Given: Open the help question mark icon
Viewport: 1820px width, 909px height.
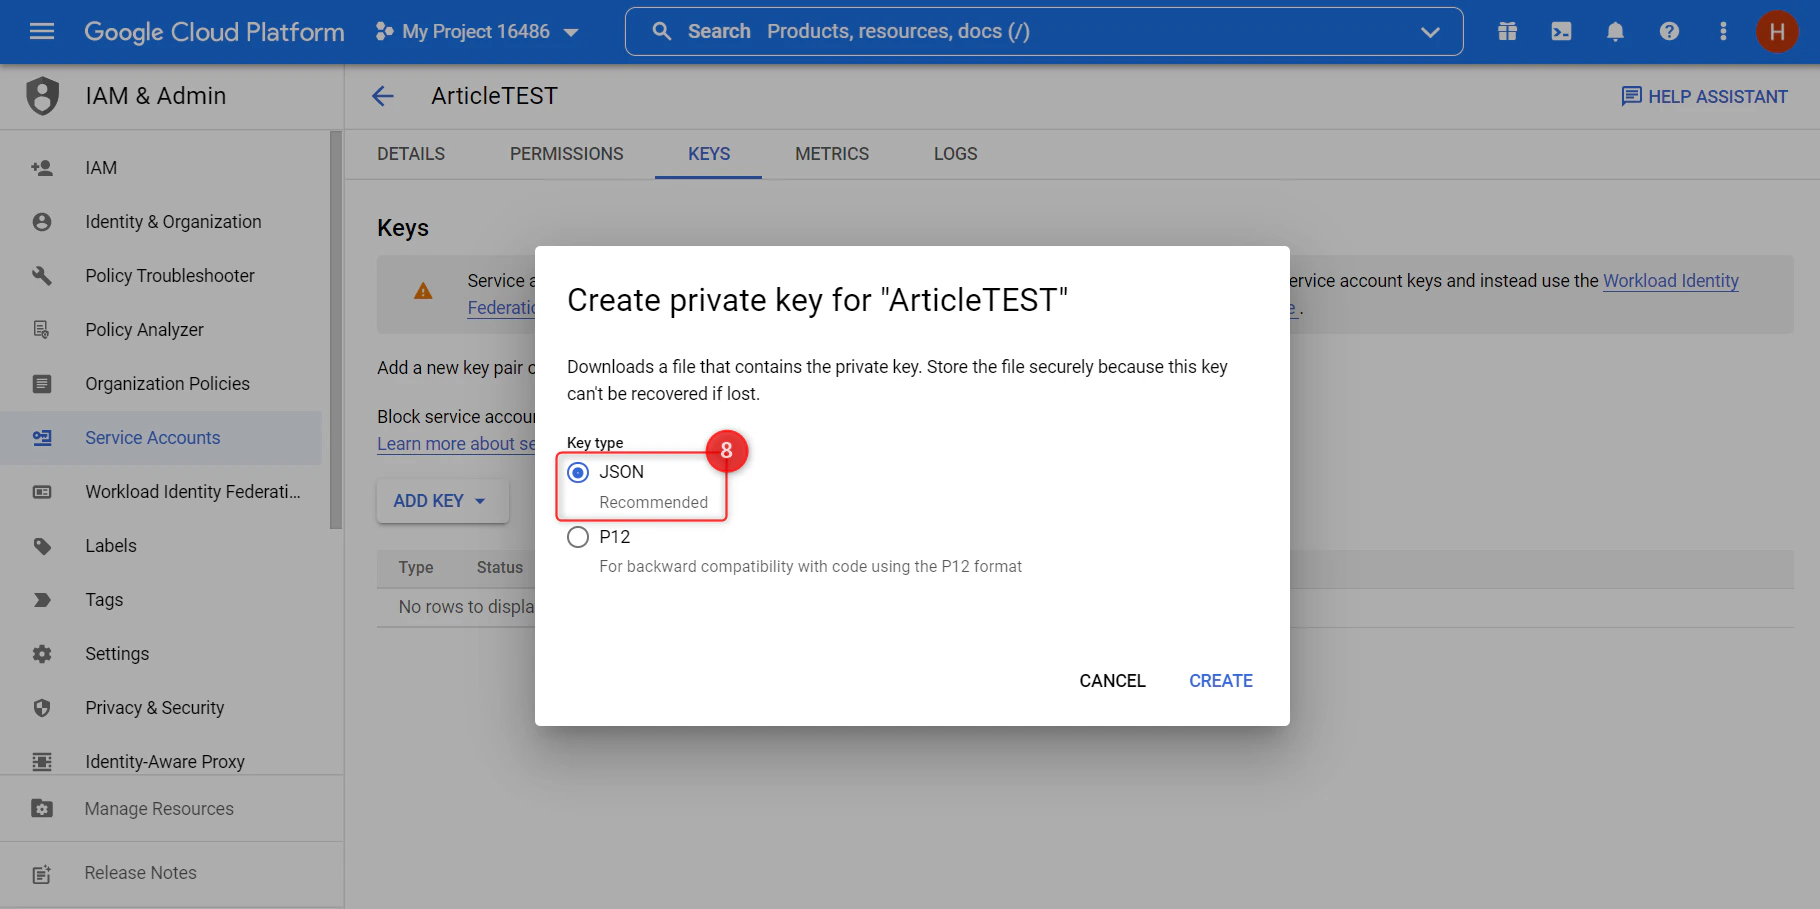Looking at the screenshot, I should tap(1669, 31).
